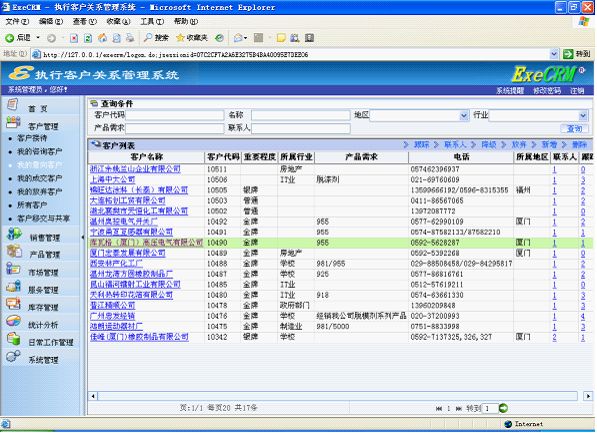Click the green go-to-page arrow icon

point(503,408)
